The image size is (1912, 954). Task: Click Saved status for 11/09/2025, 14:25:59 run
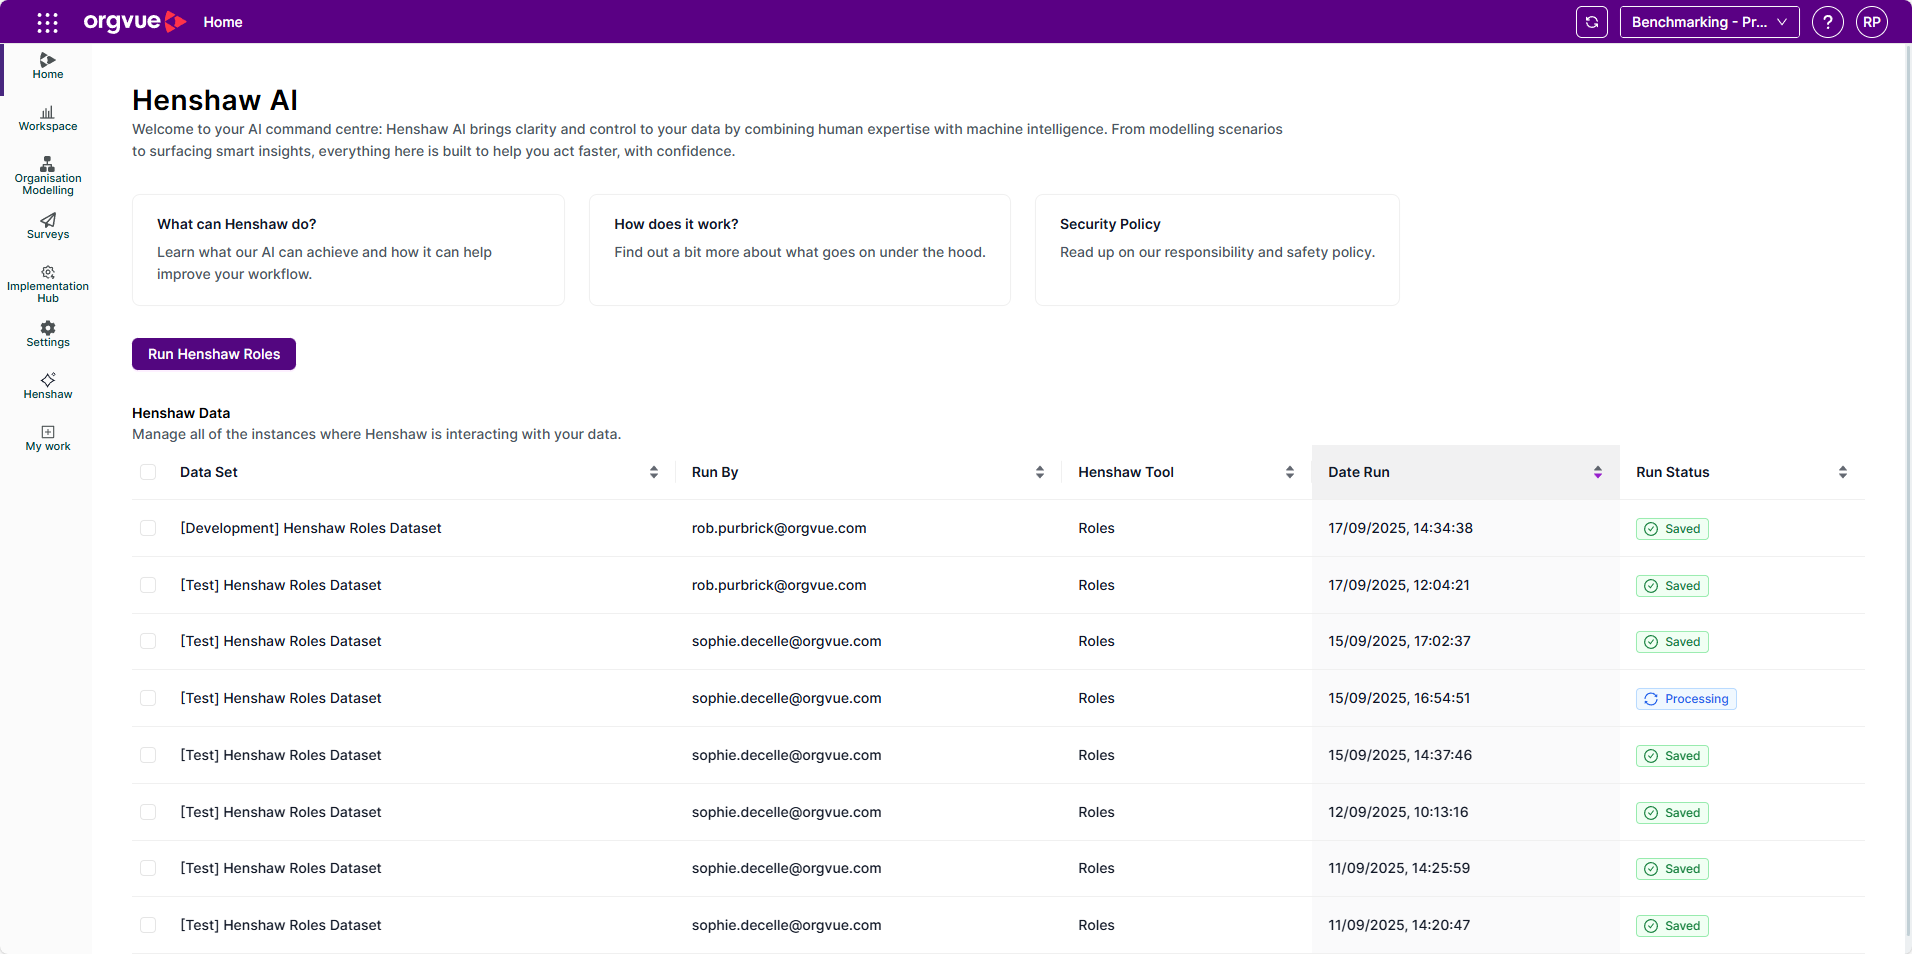pos(1672,869)
